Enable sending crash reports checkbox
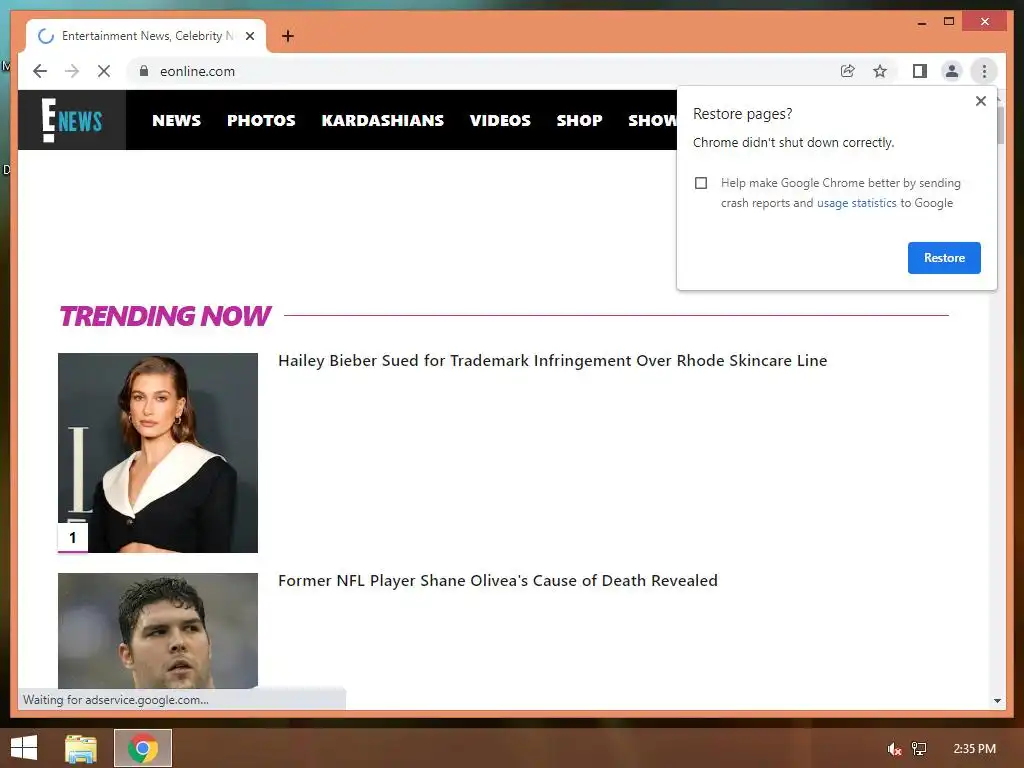The height and width of the screenshot is (768, 1024). pos(701,183)
